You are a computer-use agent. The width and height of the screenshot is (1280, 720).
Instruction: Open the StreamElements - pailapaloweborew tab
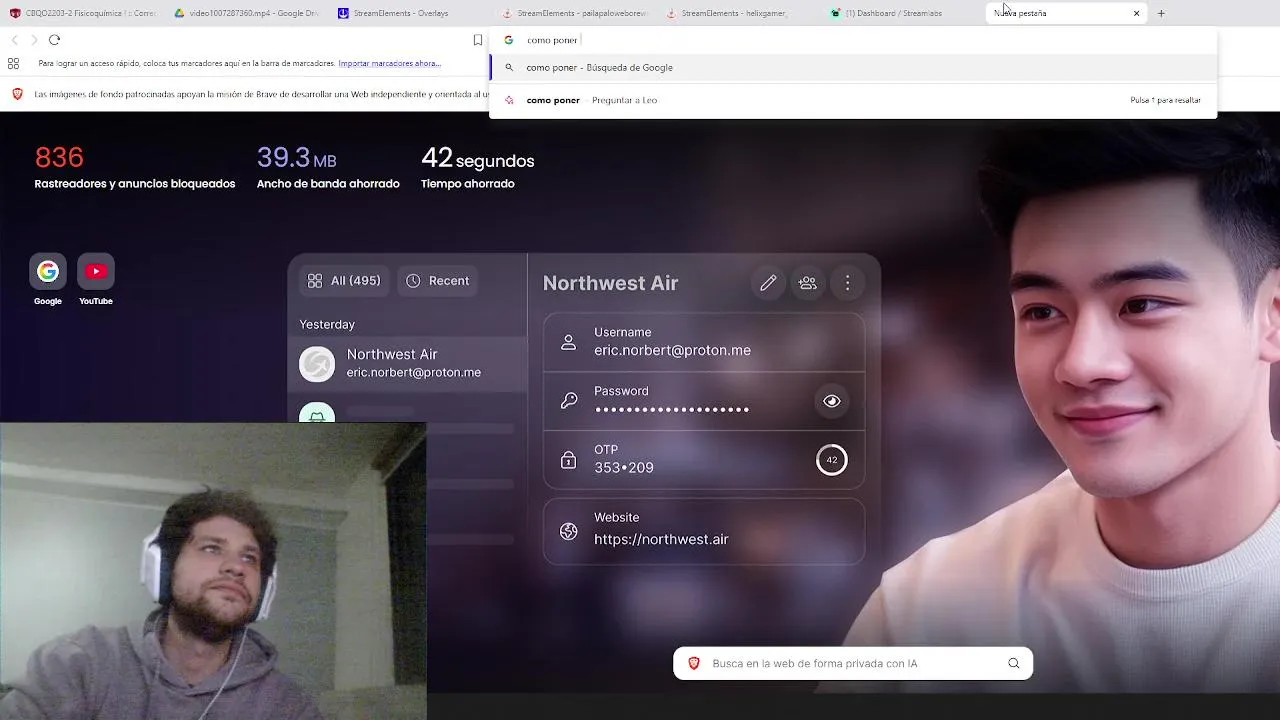pos(574,13)
